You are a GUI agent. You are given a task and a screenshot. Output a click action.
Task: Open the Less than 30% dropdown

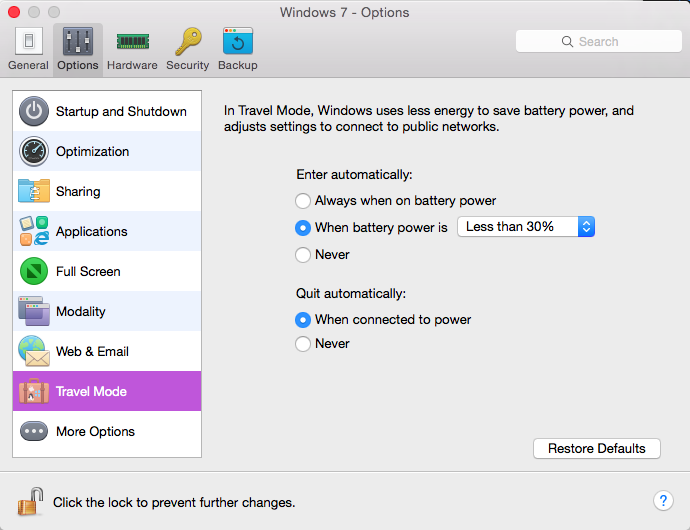(526, 227)
